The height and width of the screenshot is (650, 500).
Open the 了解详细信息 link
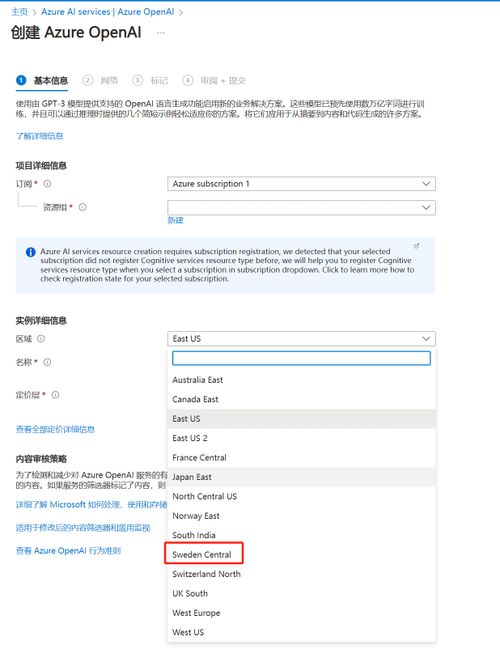click(x=39, y=136)
